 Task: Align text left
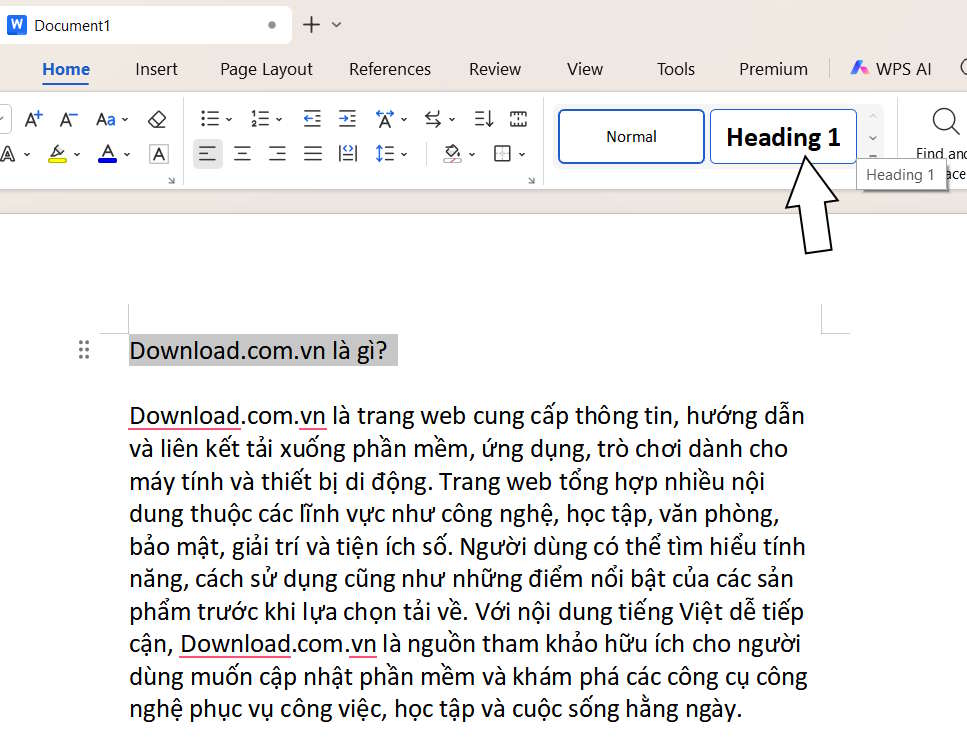point(207,154)
